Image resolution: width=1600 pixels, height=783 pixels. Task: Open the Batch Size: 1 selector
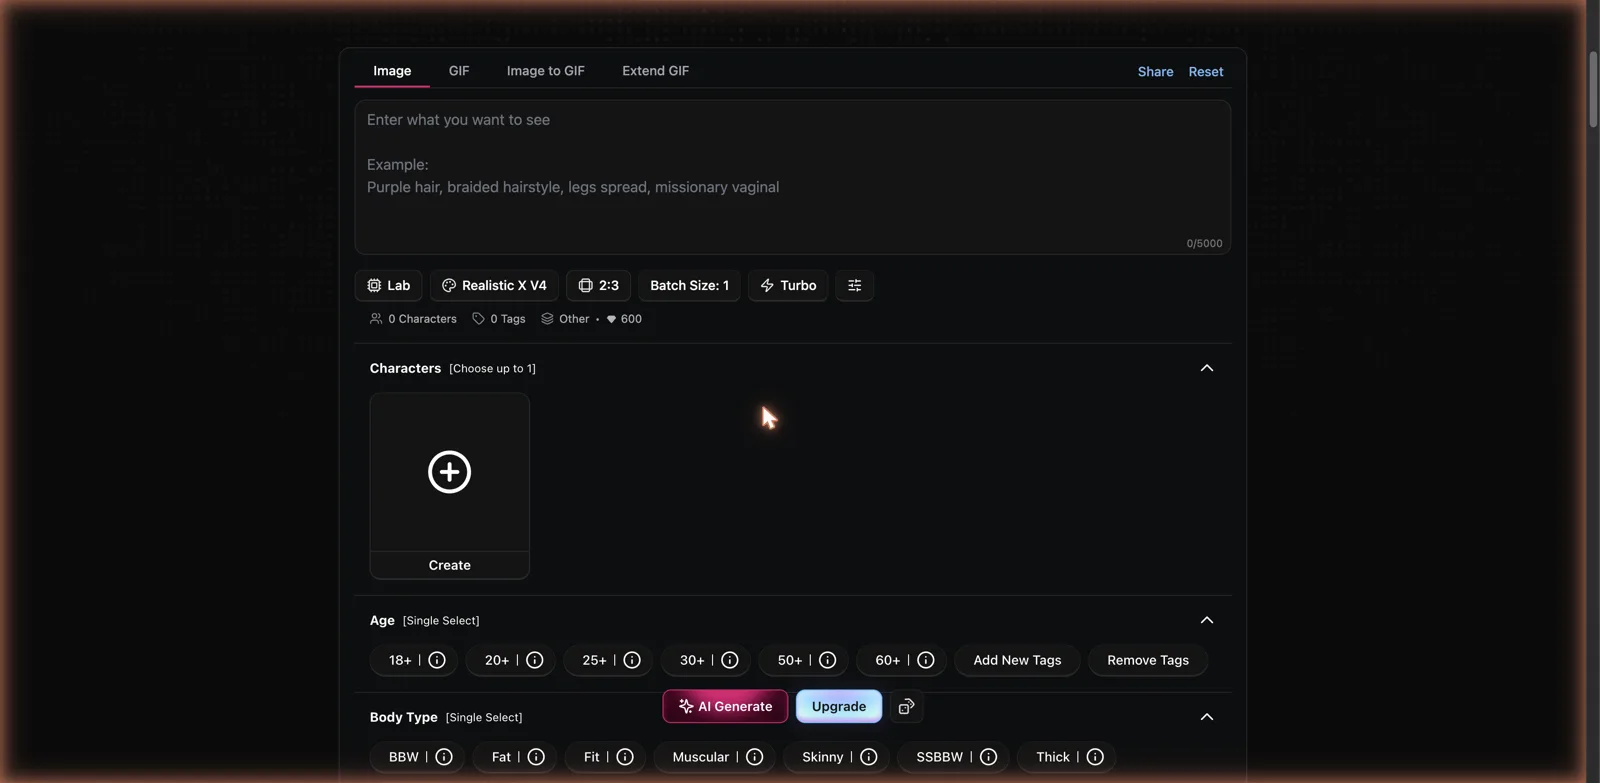689,285
